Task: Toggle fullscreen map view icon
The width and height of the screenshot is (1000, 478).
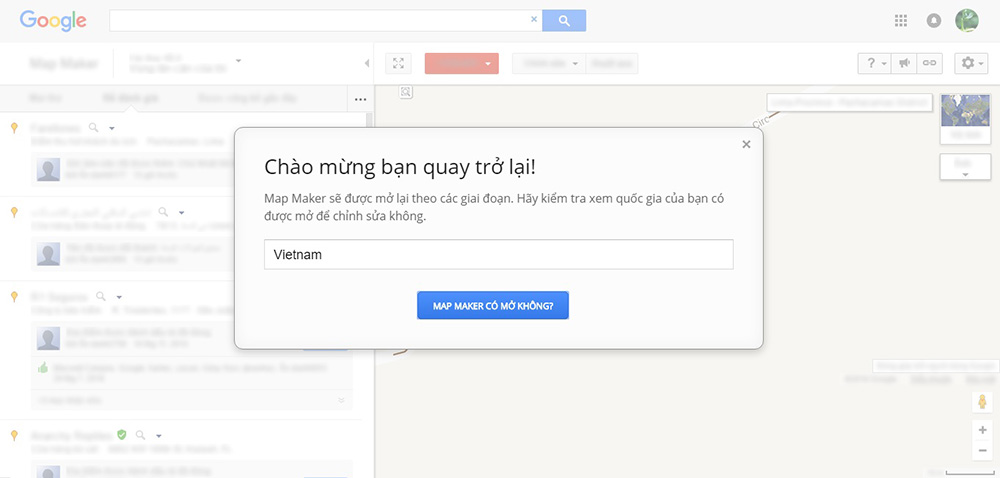Action: (399, 63)
